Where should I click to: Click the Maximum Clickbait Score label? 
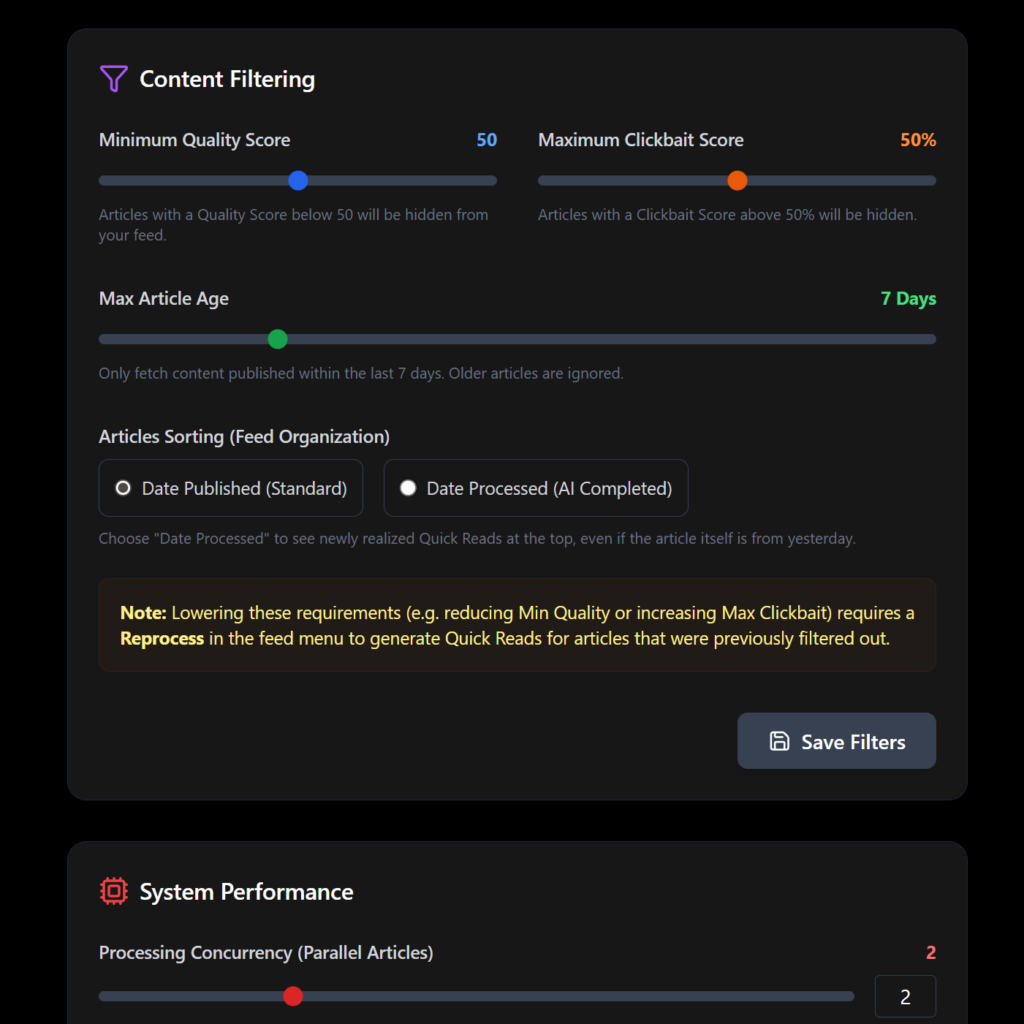(641, 140)
